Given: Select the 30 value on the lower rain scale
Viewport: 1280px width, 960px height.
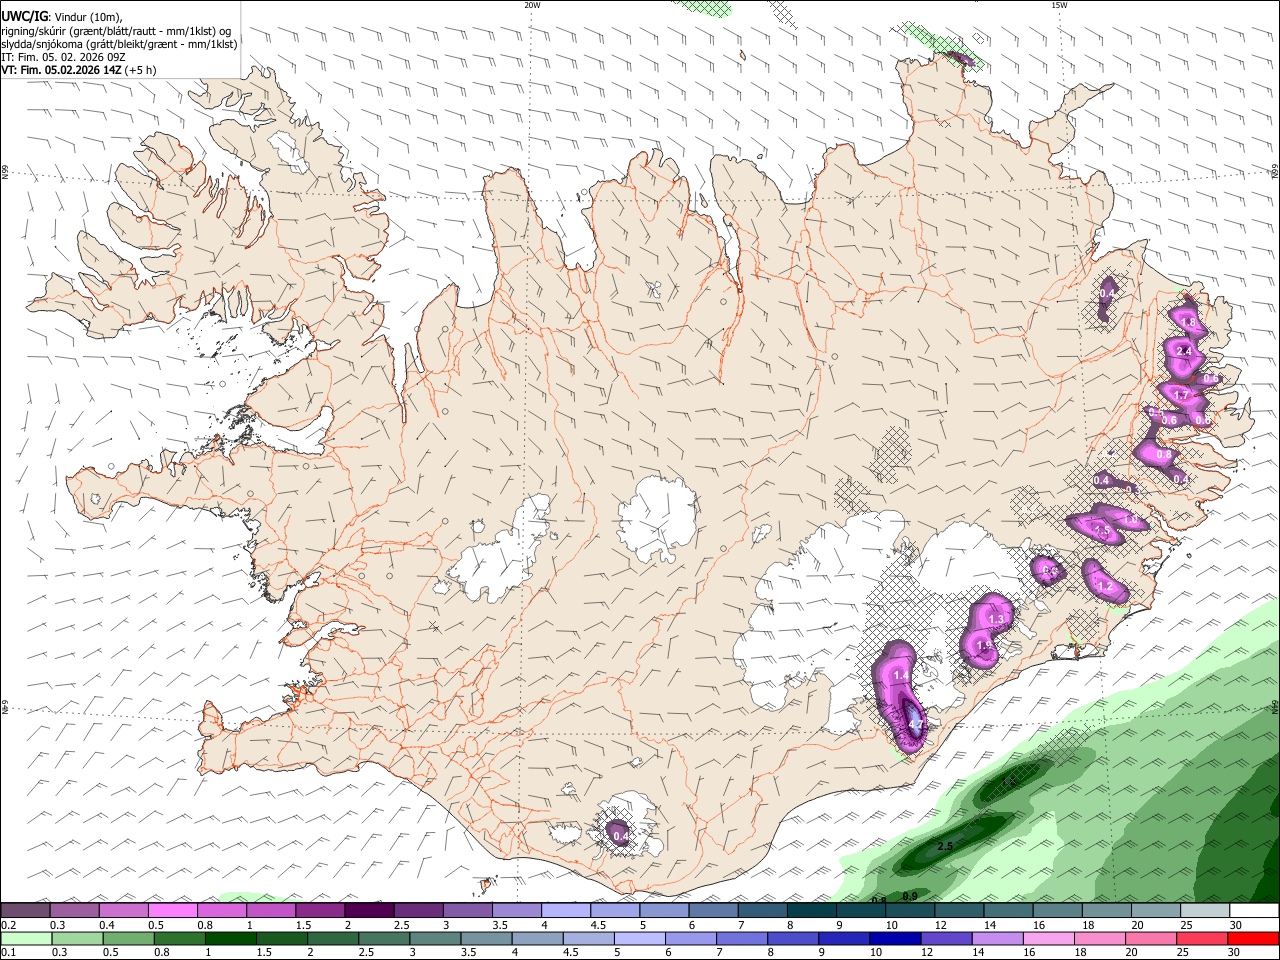Looking at the screenshot, I should coord(1236,953).
